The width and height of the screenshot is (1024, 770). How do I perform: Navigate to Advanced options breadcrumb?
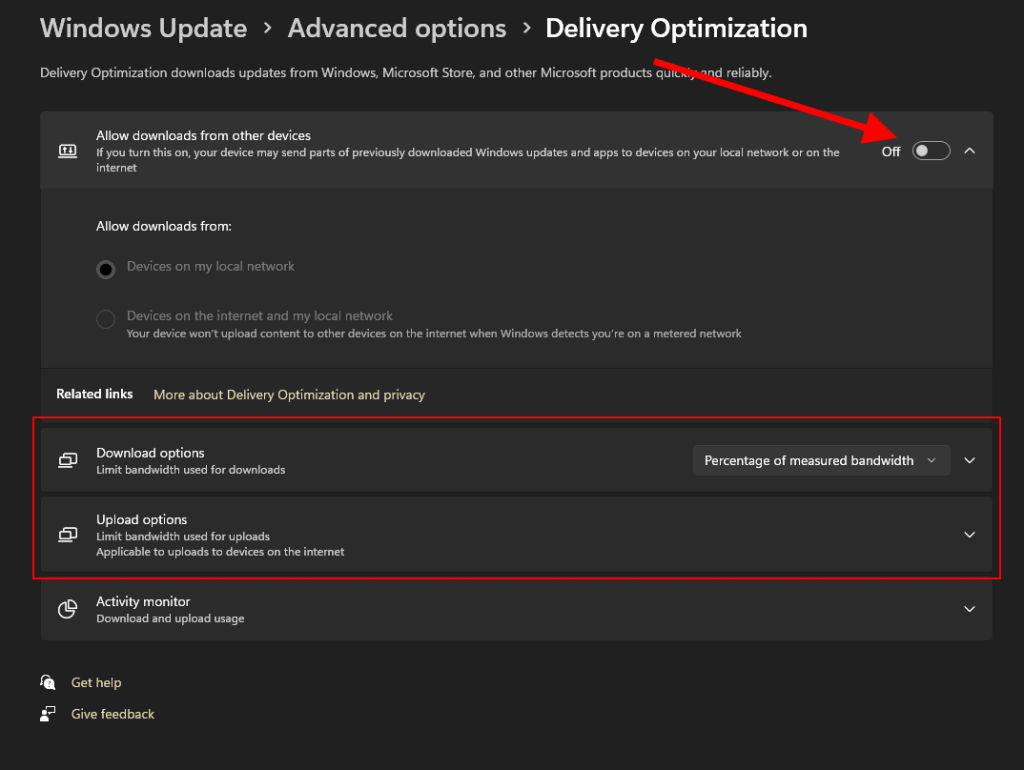(x=397, y=29)
